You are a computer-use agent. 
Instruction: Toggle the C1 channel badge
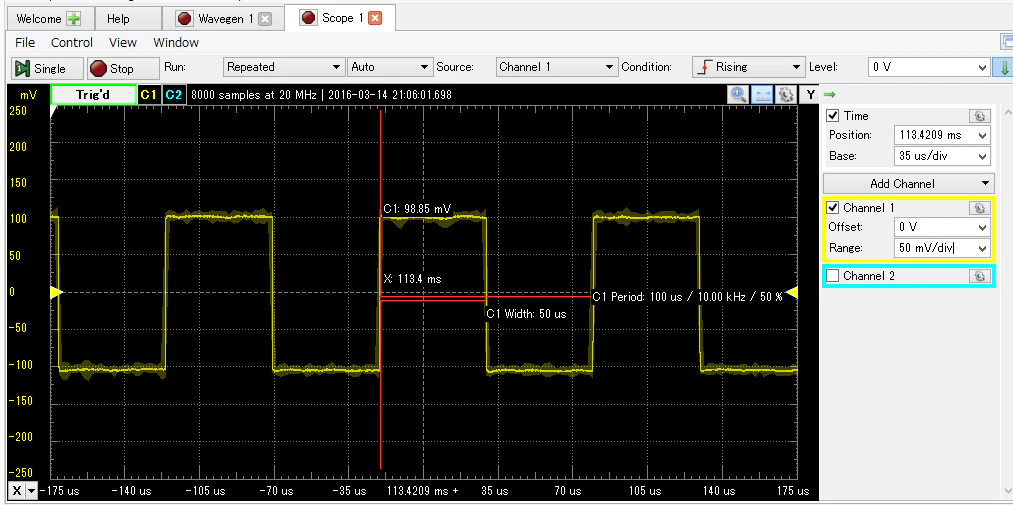point(149,94)
